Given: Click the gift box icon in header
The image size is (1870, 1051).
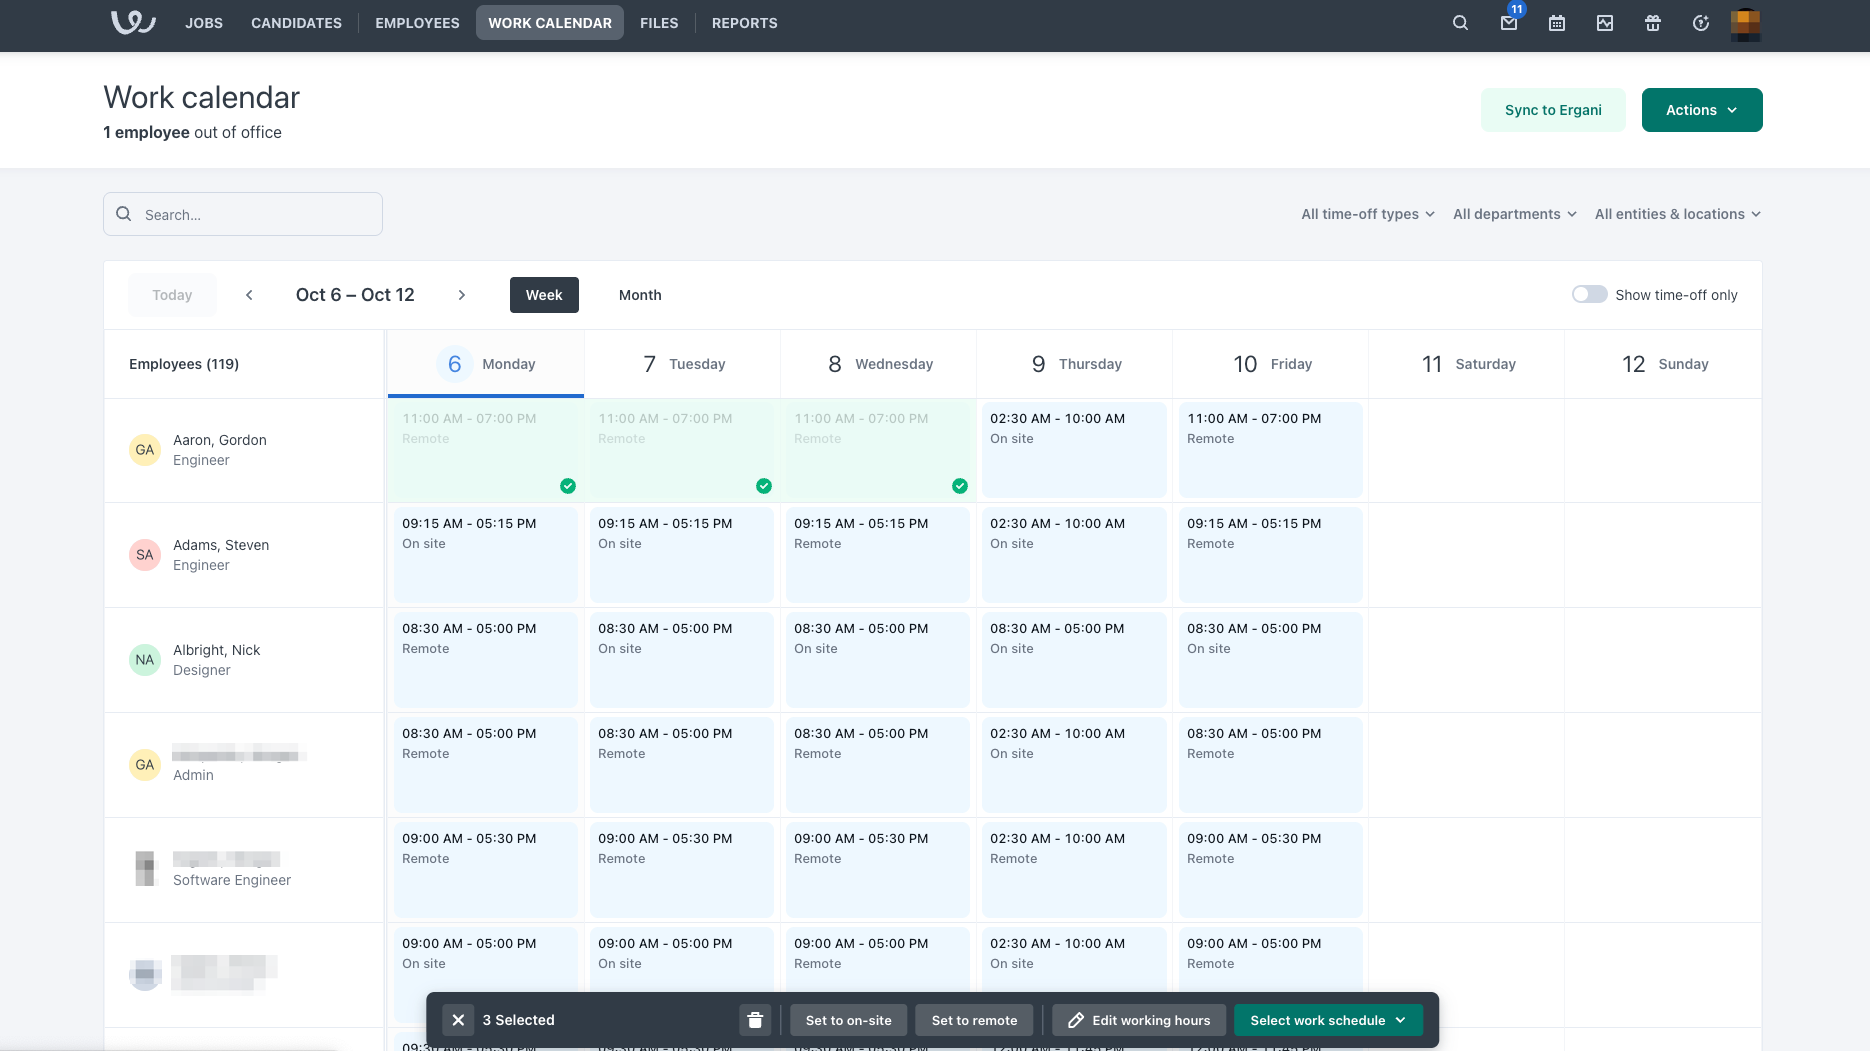Looking at the screenshot, I should [x=1653, y=23].
